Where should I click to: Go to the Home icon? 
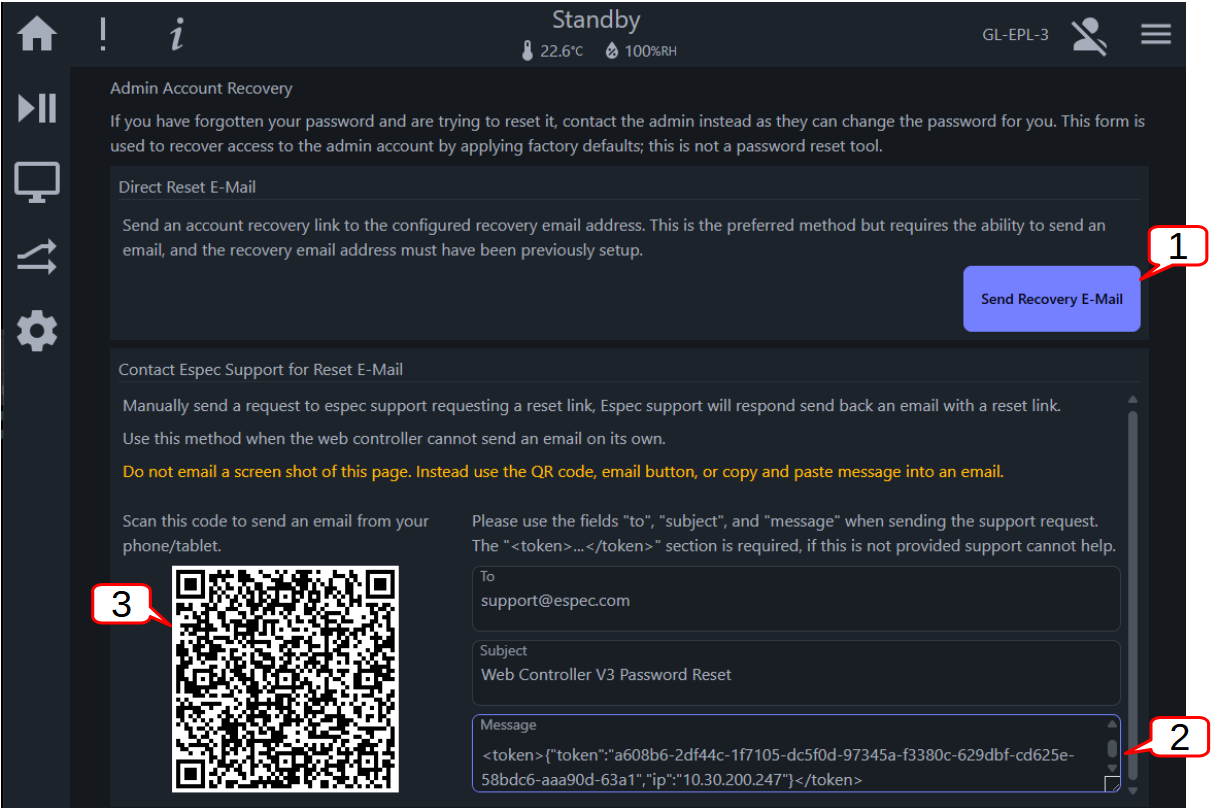pos(37,34)
